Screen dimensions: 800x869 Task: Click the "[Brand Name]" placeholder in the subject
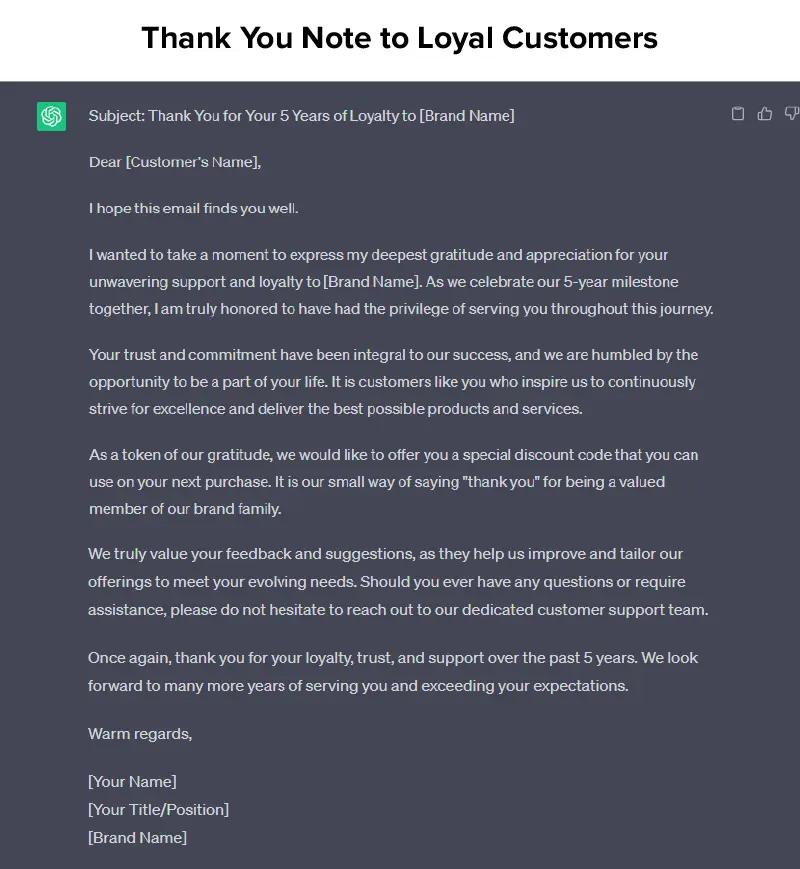pyautogui.click(x=466, y=116)
